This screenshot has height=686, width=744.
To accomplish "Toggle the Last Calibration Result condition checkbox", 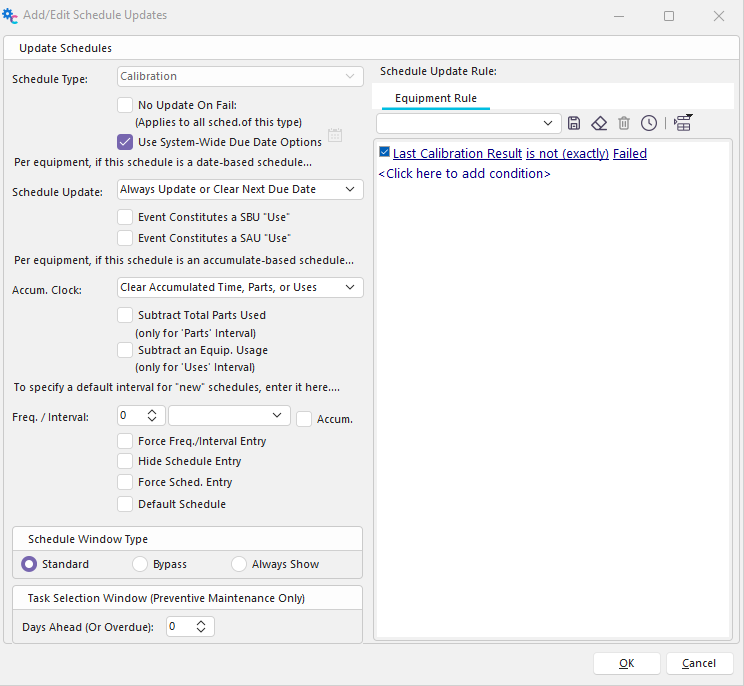I will coord(385,153).
